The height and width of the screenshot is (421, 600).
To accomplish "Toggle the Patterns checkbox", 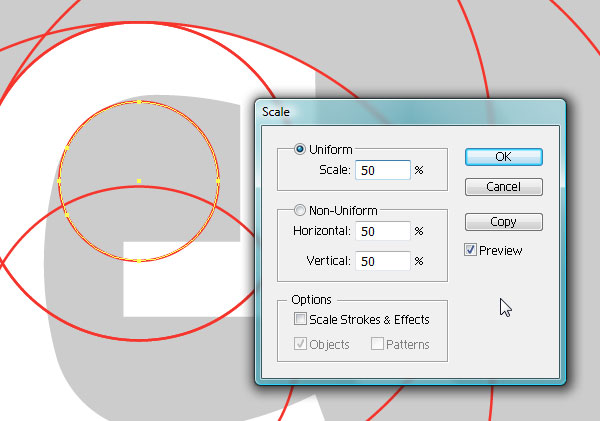I will point(377,344).
